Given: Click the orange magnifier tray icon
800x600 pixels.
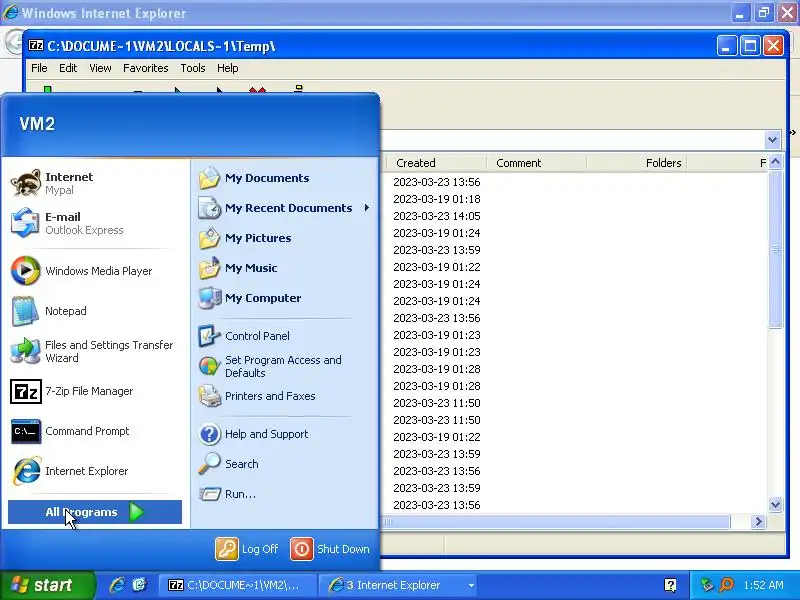Looking at the screenshot, I should (x=727, y=585).
